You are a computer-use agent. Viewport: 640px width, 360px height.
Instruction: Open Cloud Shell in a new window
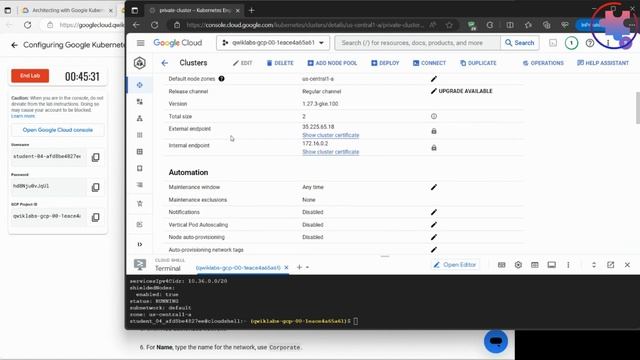(610, 265)
